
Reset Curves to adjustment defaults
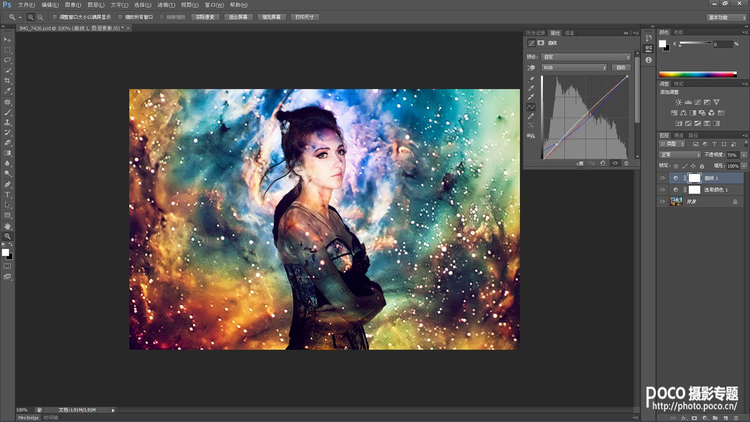pyautogui.click(x=603, y=163)
